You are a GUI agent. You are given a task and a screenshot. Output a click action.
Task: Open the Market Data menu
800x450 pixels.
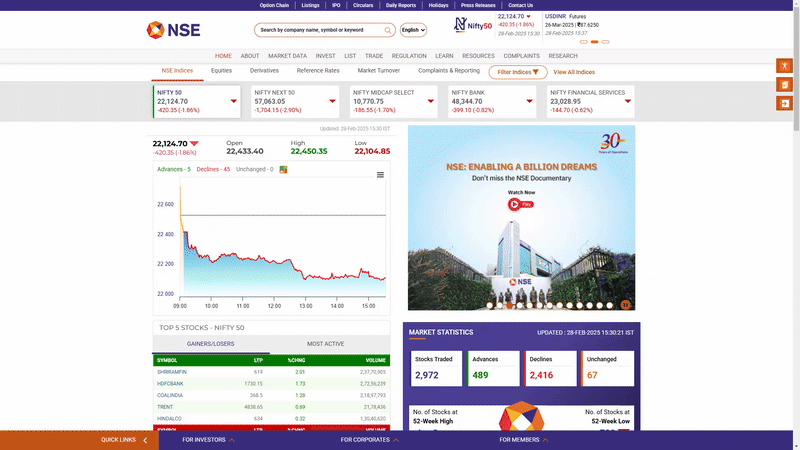coord(287,56)
